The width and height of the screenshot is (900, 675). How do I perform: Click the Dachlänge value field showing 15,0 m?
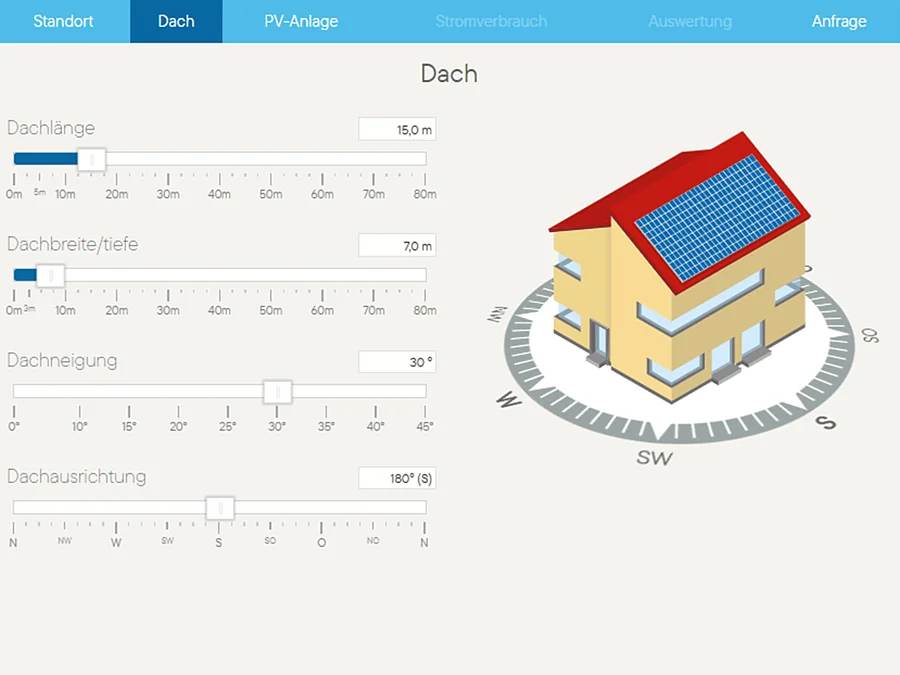397,129
